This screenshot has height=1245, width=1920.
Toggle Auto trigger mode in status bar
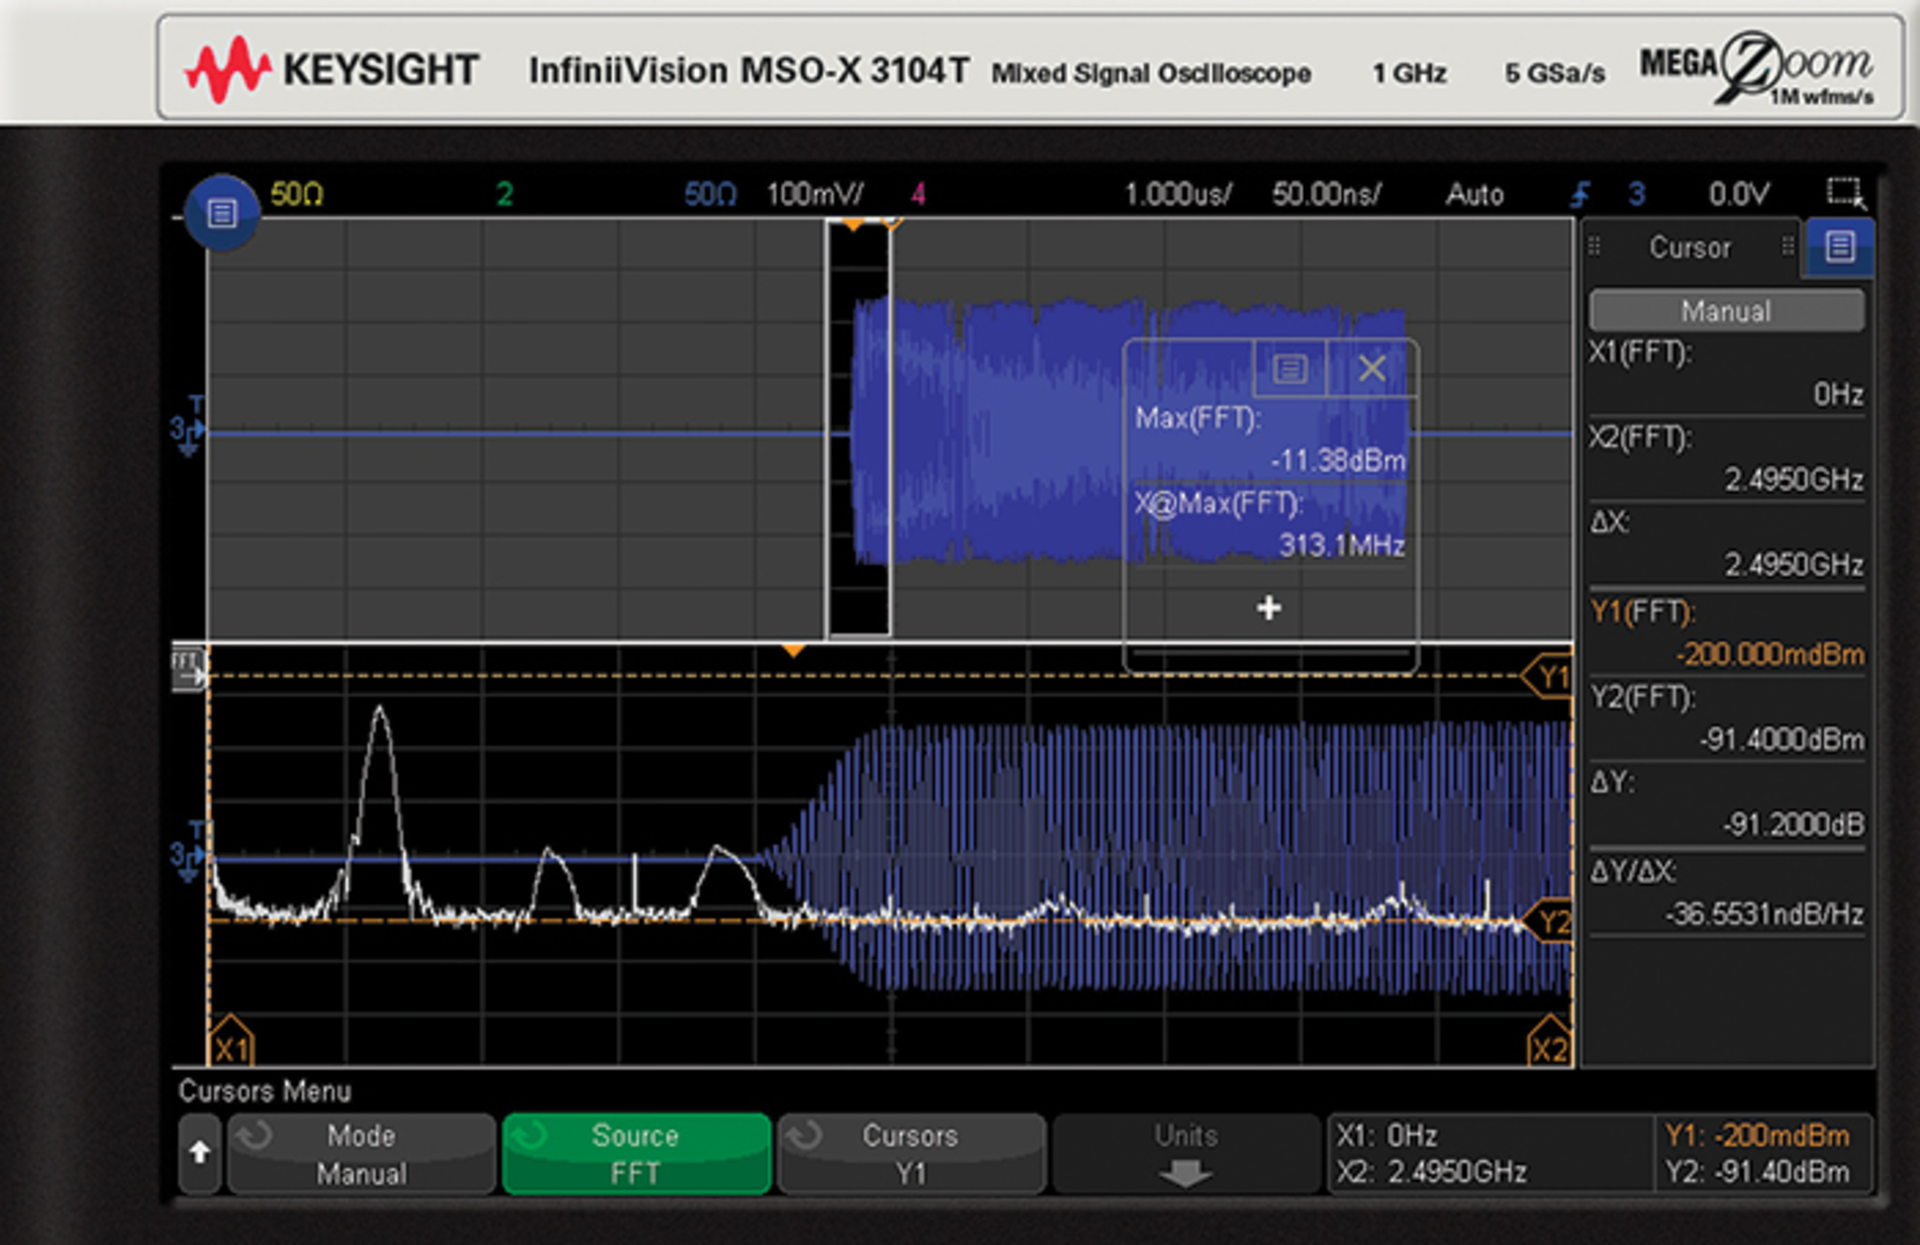[x=1474, y=194]
